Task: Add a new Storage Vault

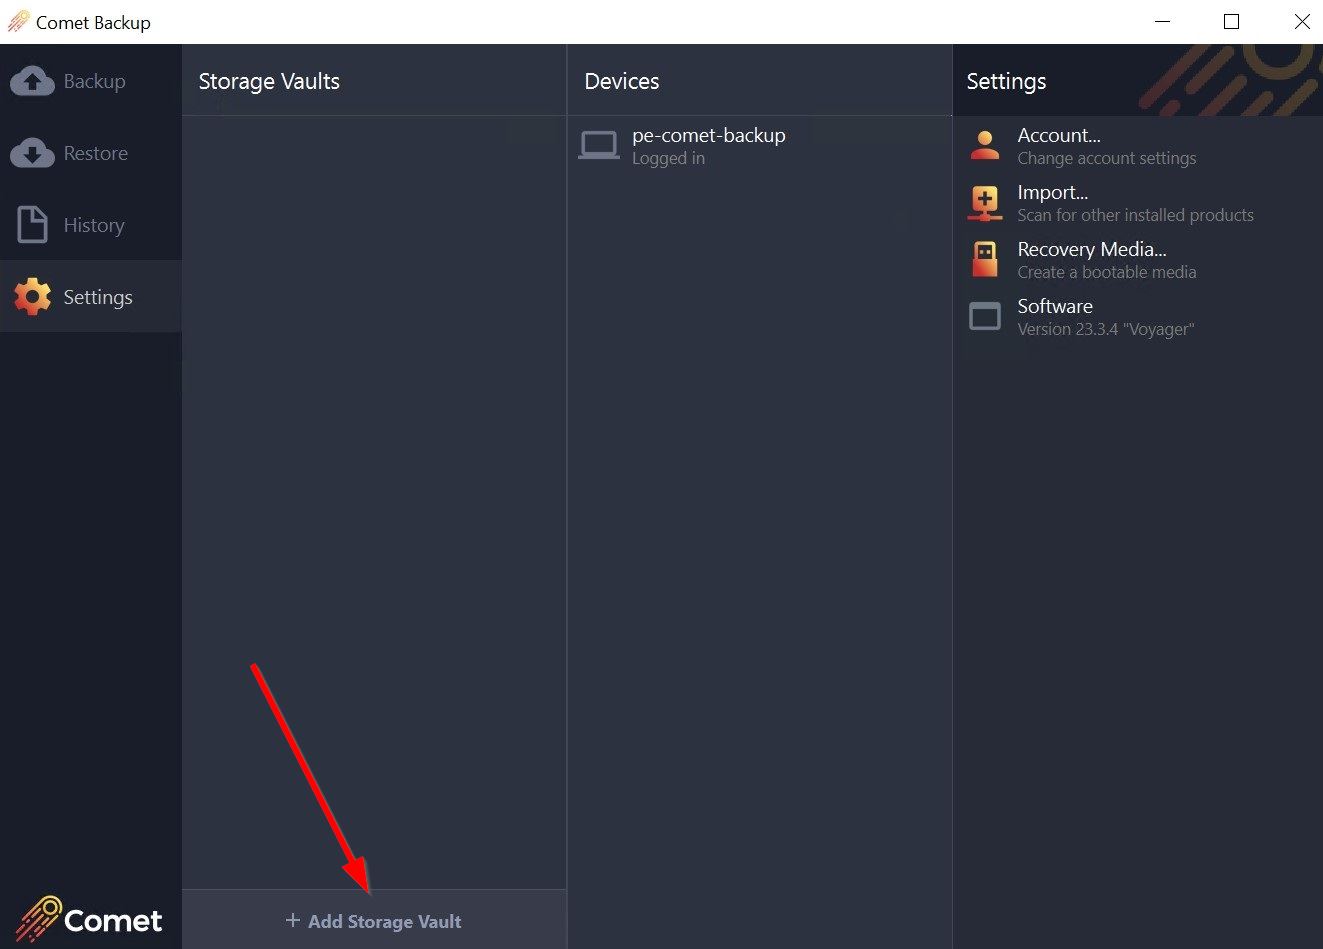Action: (x=374, y=921)
